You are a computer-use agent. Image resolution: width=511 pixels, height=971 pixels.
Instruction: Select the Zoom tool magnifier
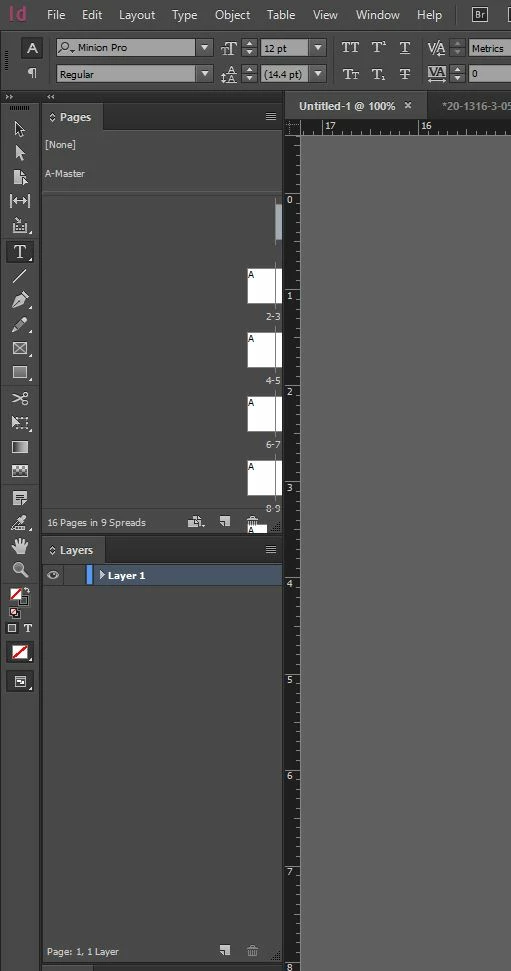pos(20,569)
